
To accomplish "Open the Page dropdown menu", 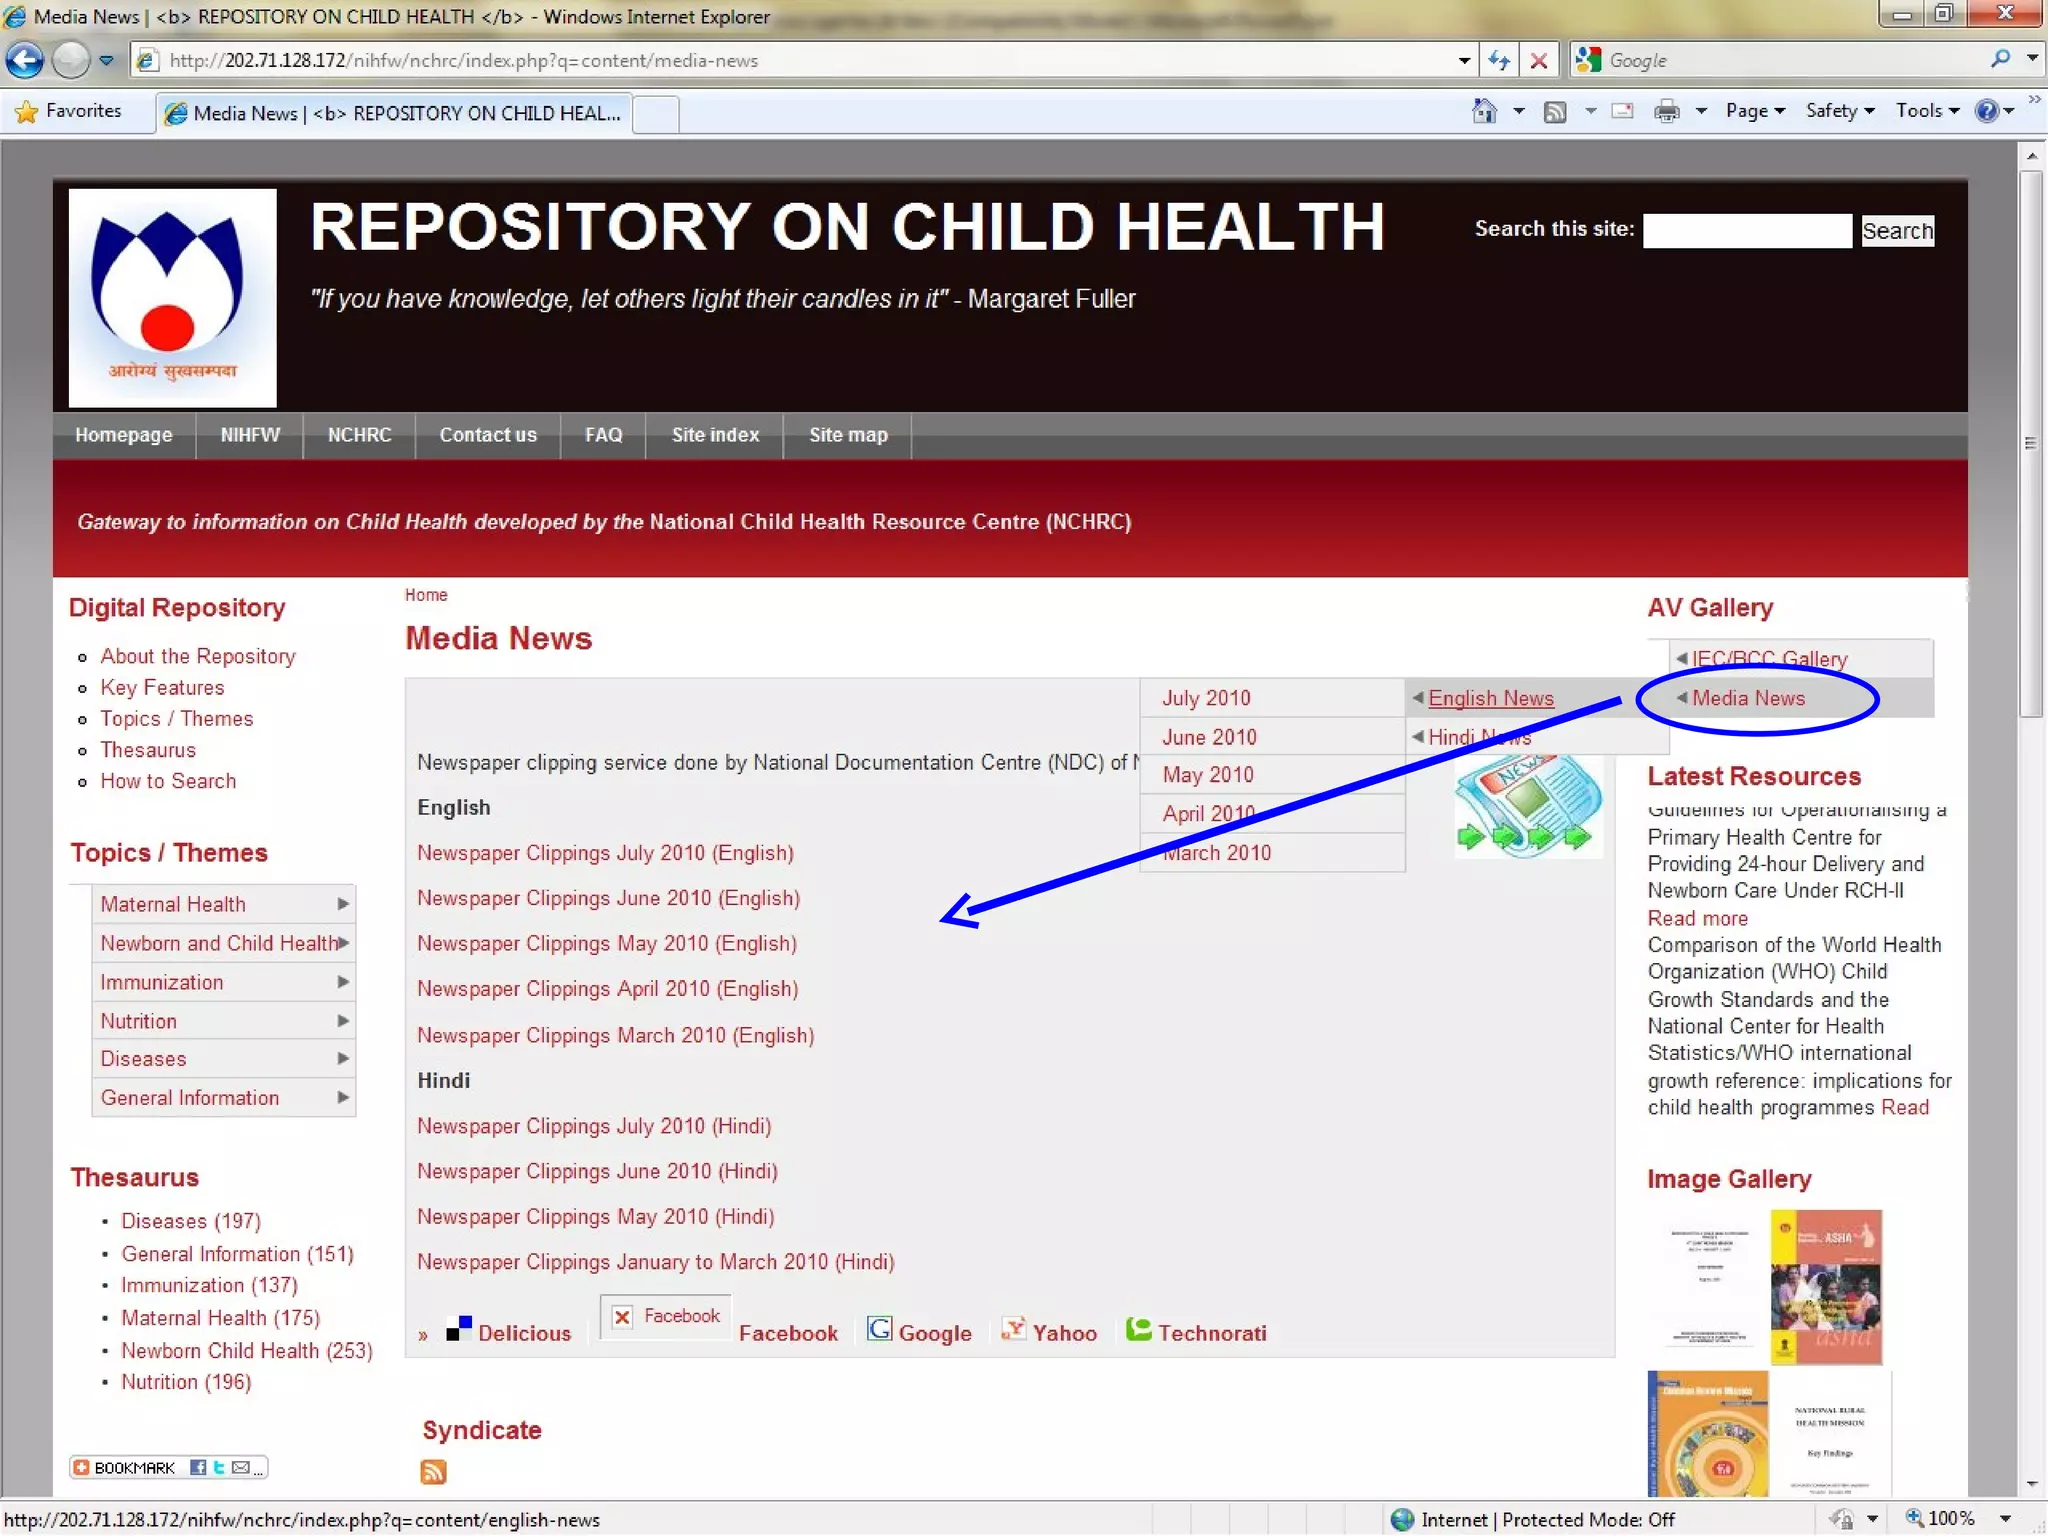I will pyautogui.click(x=1754, y=112).
